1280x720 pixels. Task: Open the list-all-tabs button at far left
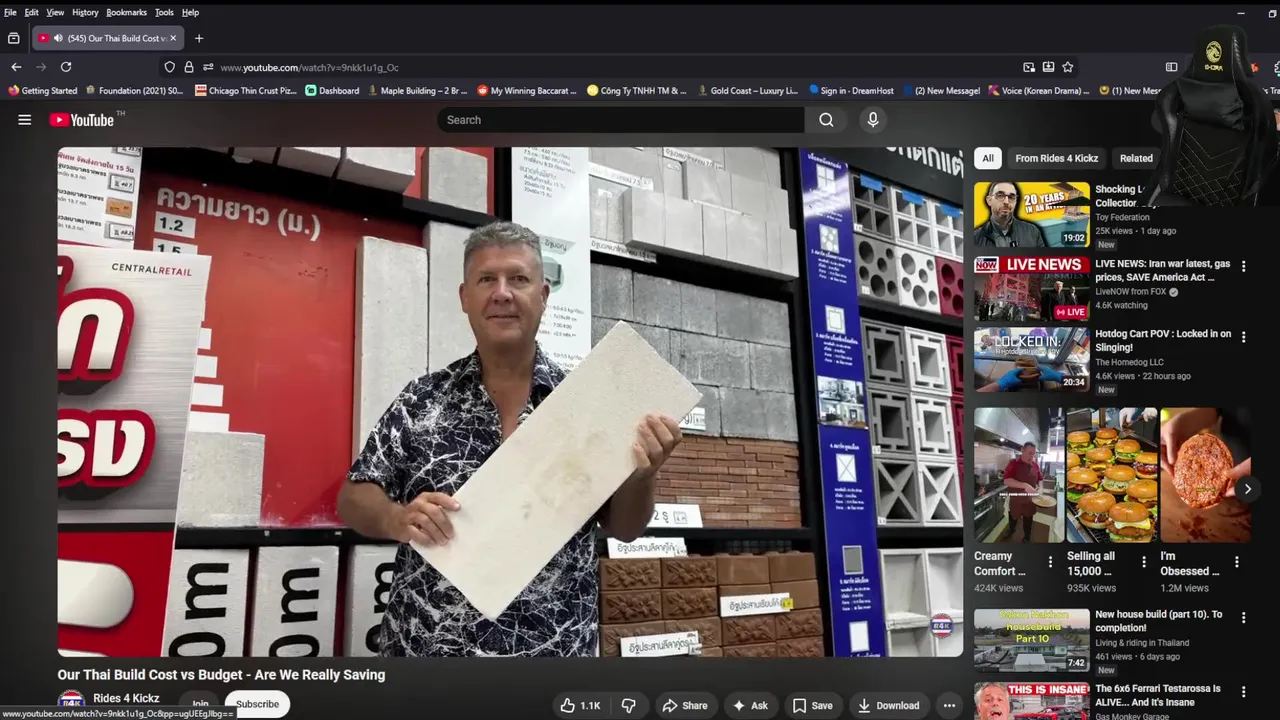point(13,38)
